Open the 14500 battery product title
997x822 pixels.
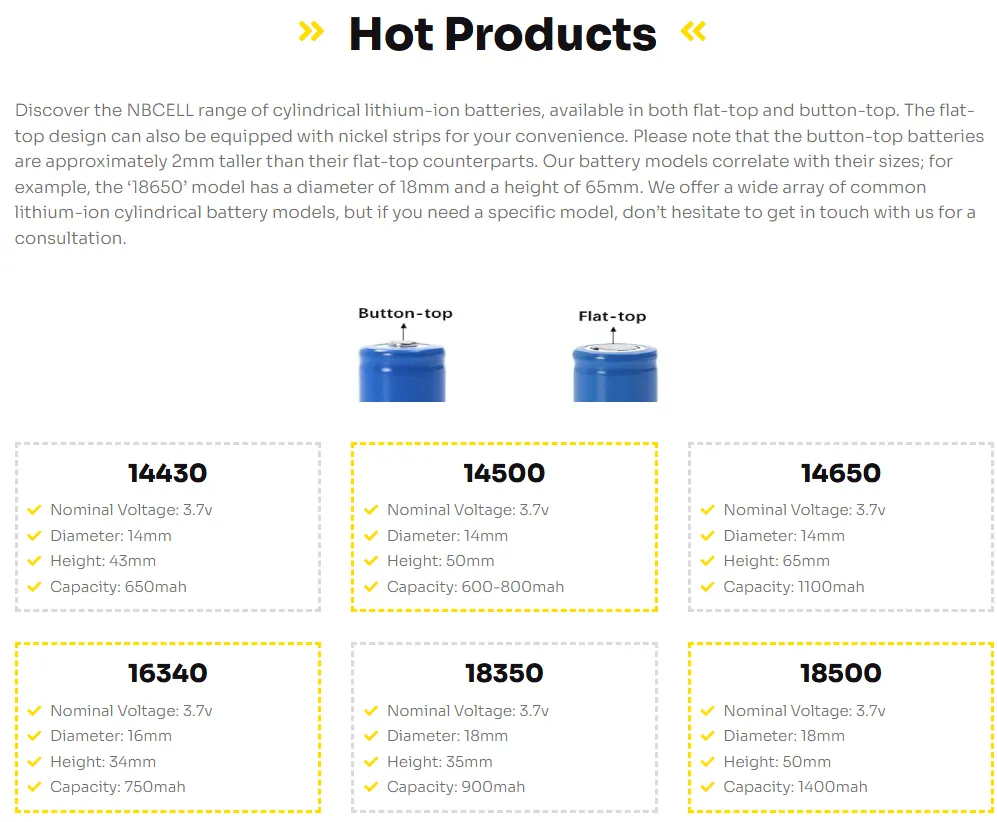pyautogui.click(x=504, y=473)
